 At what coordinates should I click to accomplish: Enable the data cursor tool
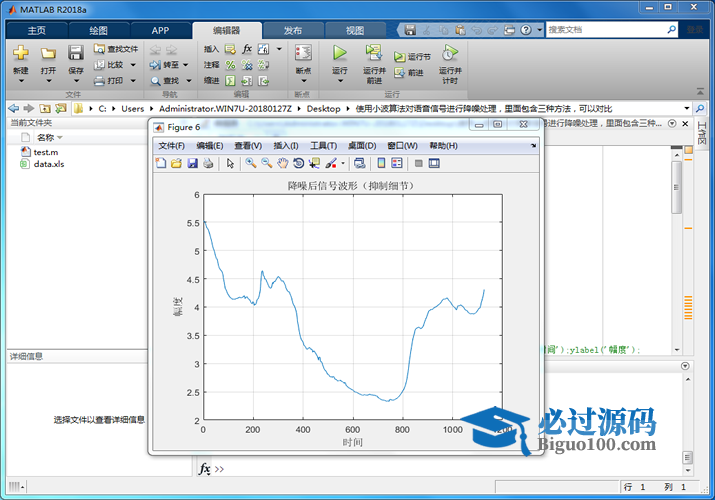[x=314, y=163]
